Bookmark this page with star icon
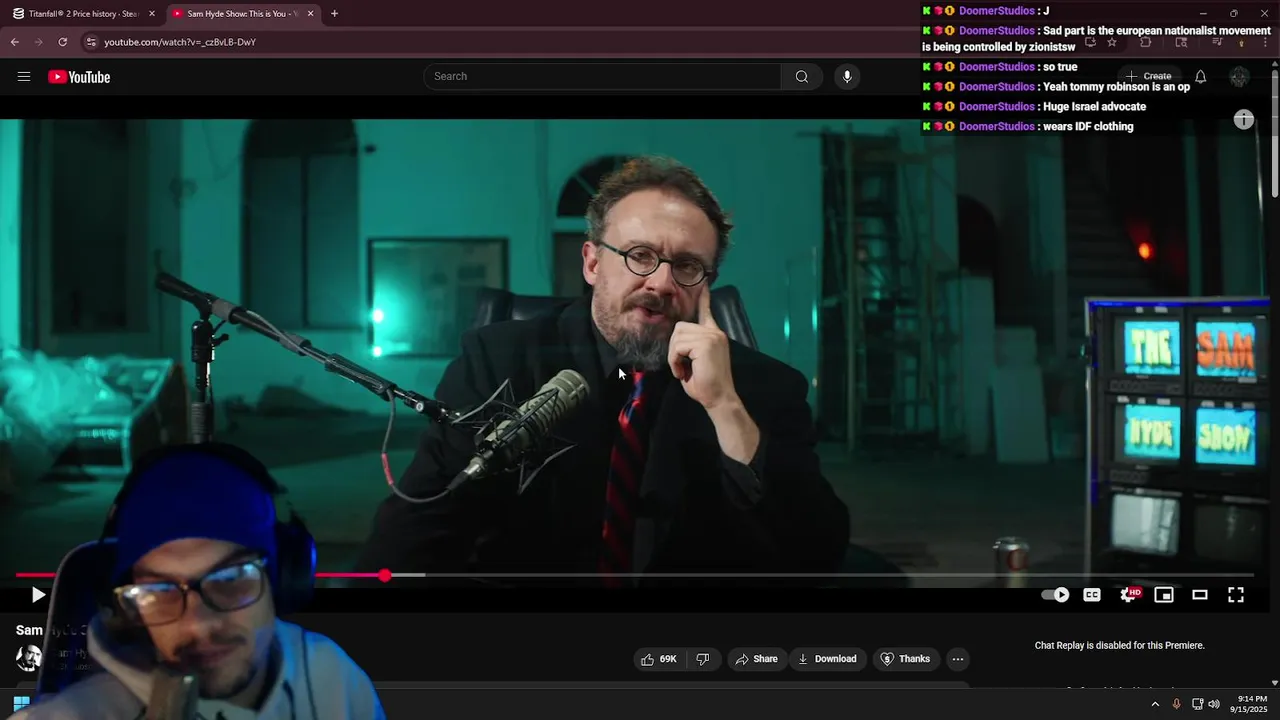 click(1111, 42)
